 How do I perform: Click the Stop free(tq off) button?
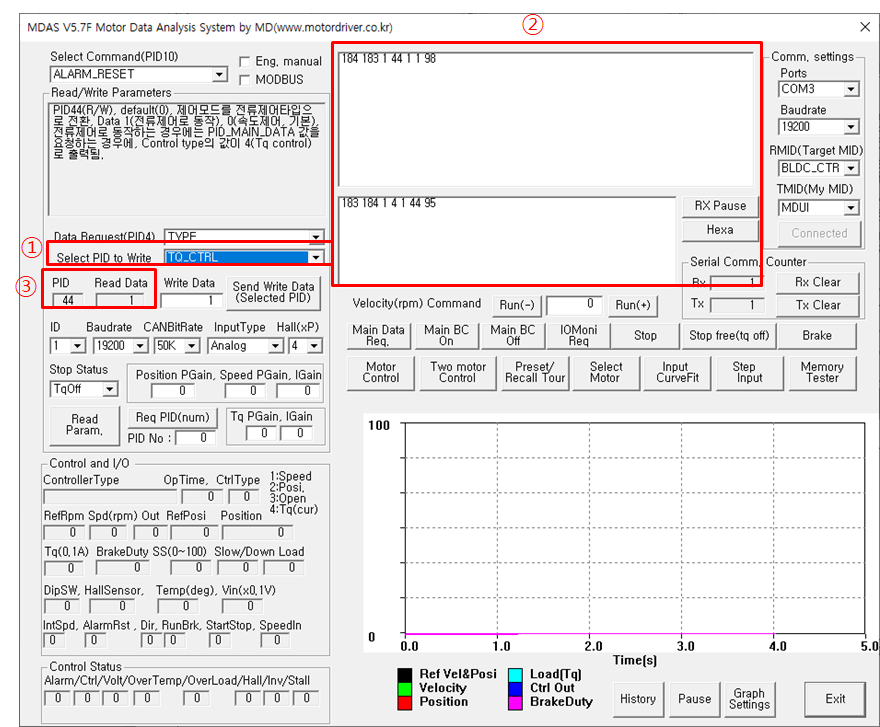[x=728, y=336]
